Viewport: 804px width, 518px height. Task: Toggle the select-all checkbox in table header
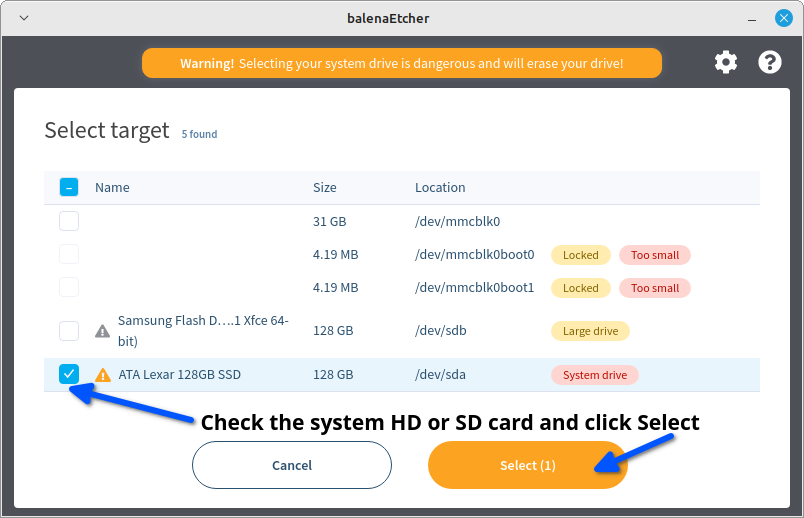click(x=69, y=187)
